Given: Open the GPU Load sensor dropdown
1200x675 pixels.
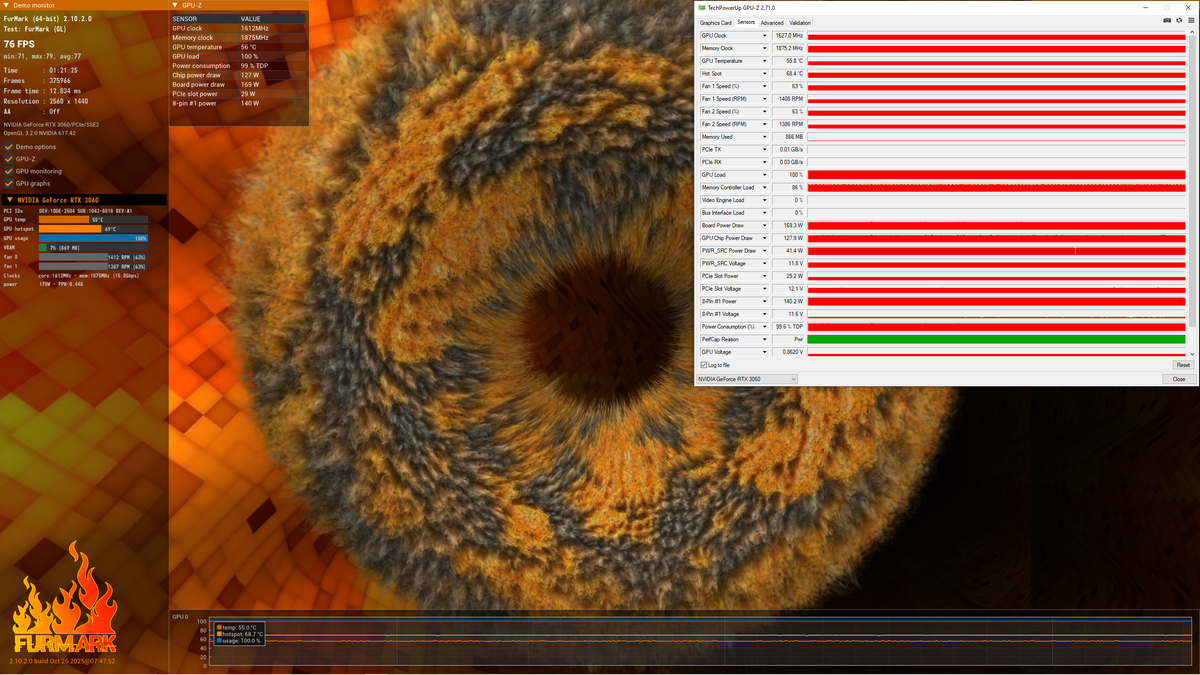Looking at the screenshot, I should tap(765, 175).
